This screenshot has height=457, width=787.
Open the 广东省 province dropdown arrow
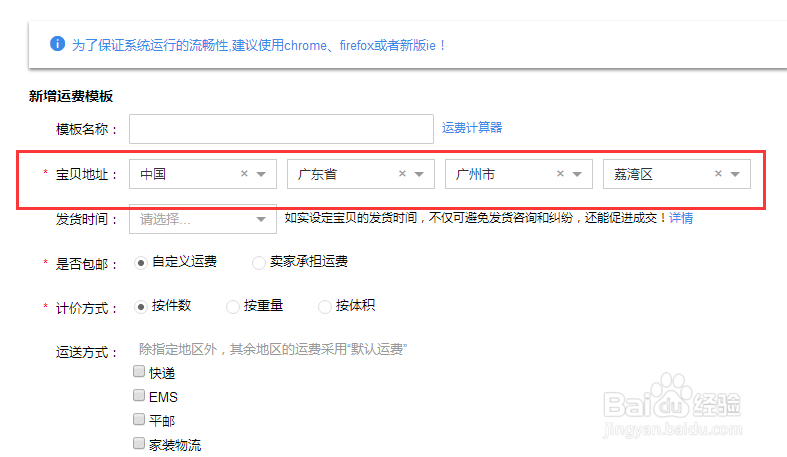pyautogui.click(x=419, y=174)
